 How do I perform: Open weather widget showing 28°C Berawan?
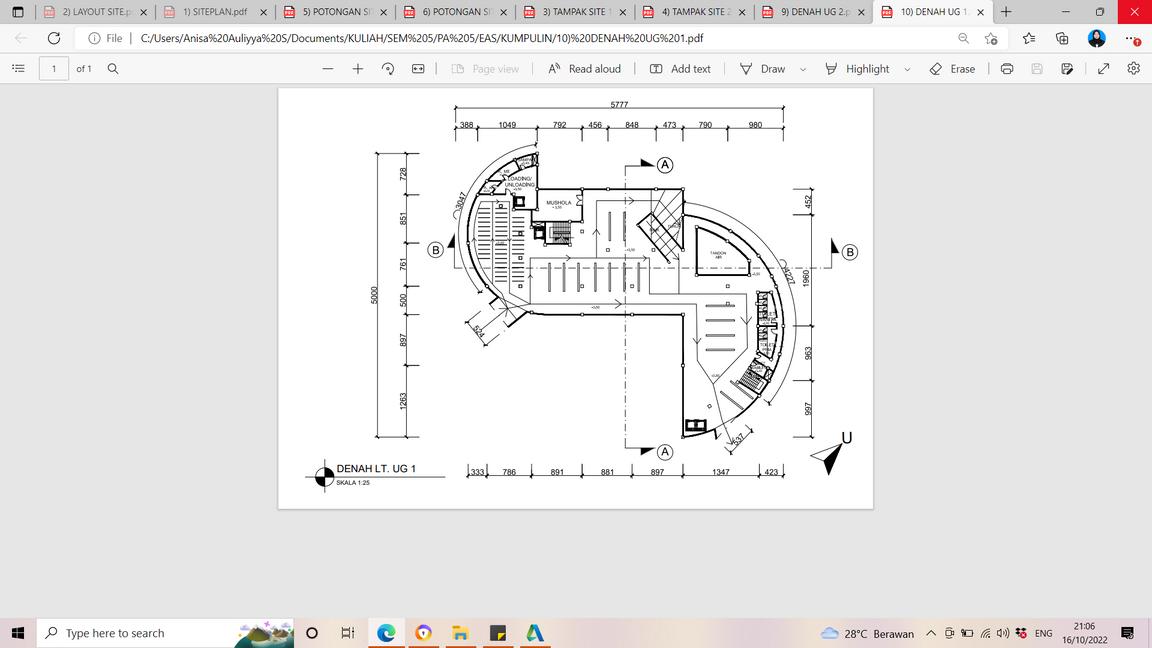tap(868, 633)
